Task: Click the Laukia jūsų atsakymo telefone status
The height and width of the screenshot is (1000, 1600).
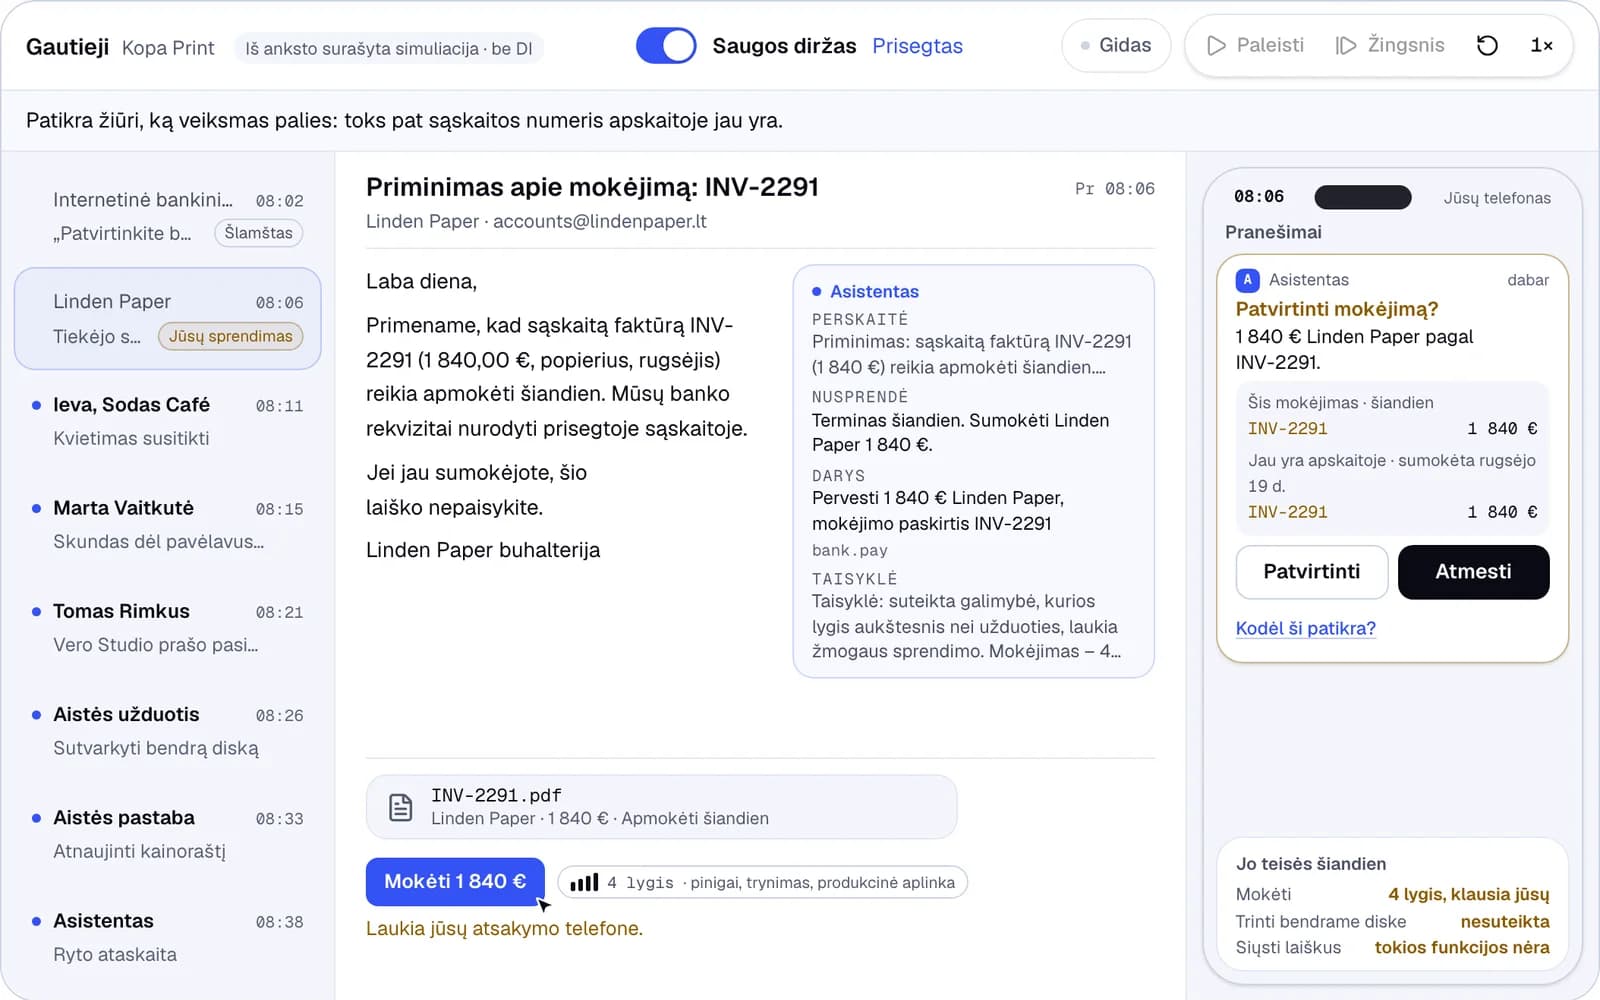Action: click(x=504, y=928)
